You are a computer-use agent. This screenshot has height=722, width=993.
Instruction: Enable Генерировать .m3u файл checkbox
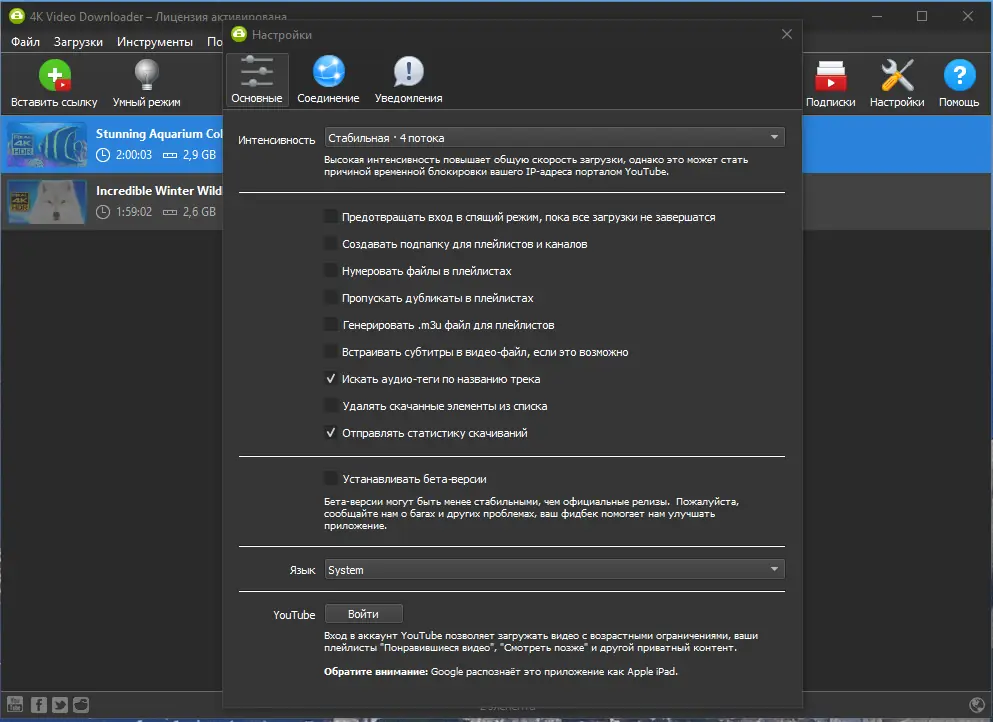[x=331, y=325]
